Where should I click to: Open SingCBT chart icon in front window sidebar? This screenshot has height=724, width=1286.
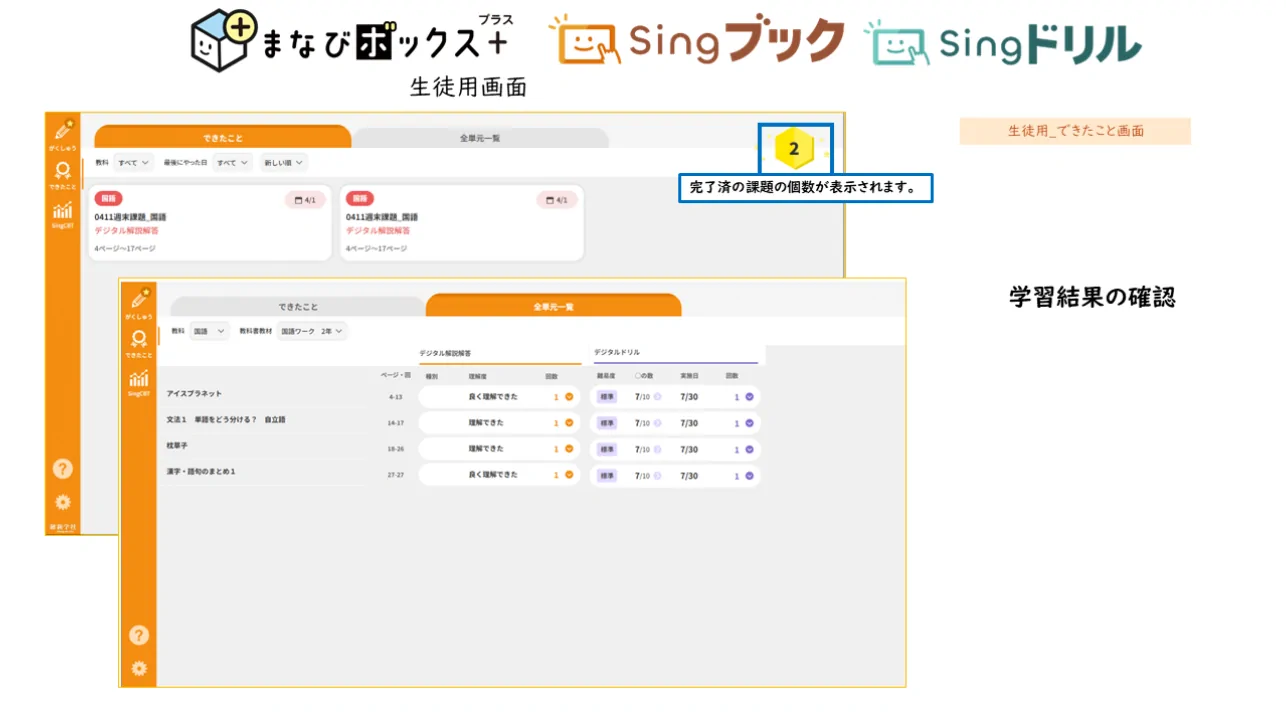click(139, 380)
